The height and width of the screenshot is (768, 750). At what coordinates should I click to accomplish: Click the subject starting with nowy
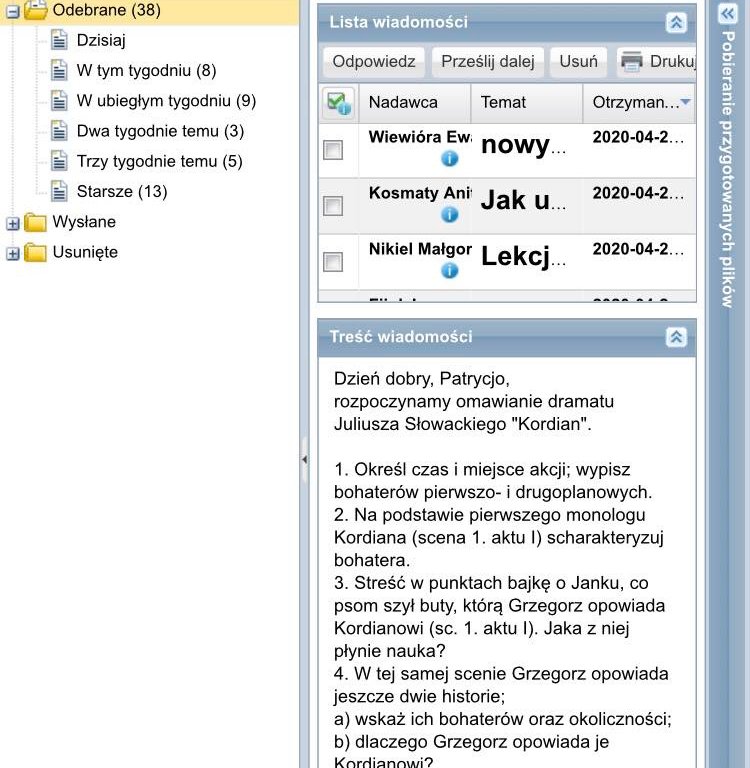coord(523,145)
